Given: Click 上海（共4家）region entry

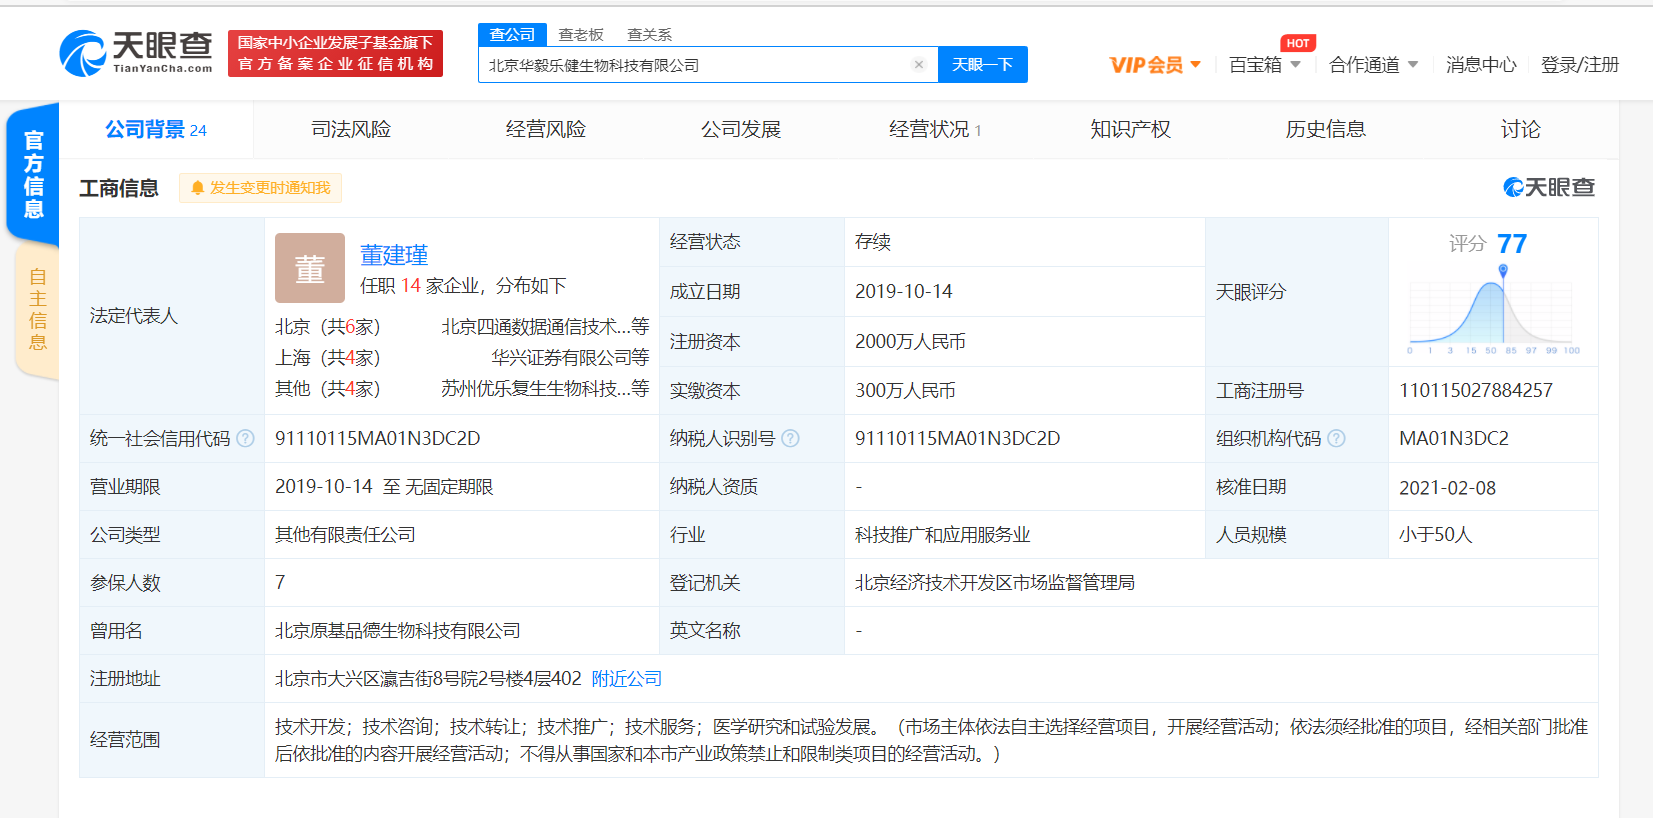Looking at the screenshot, I should [328, 358].
